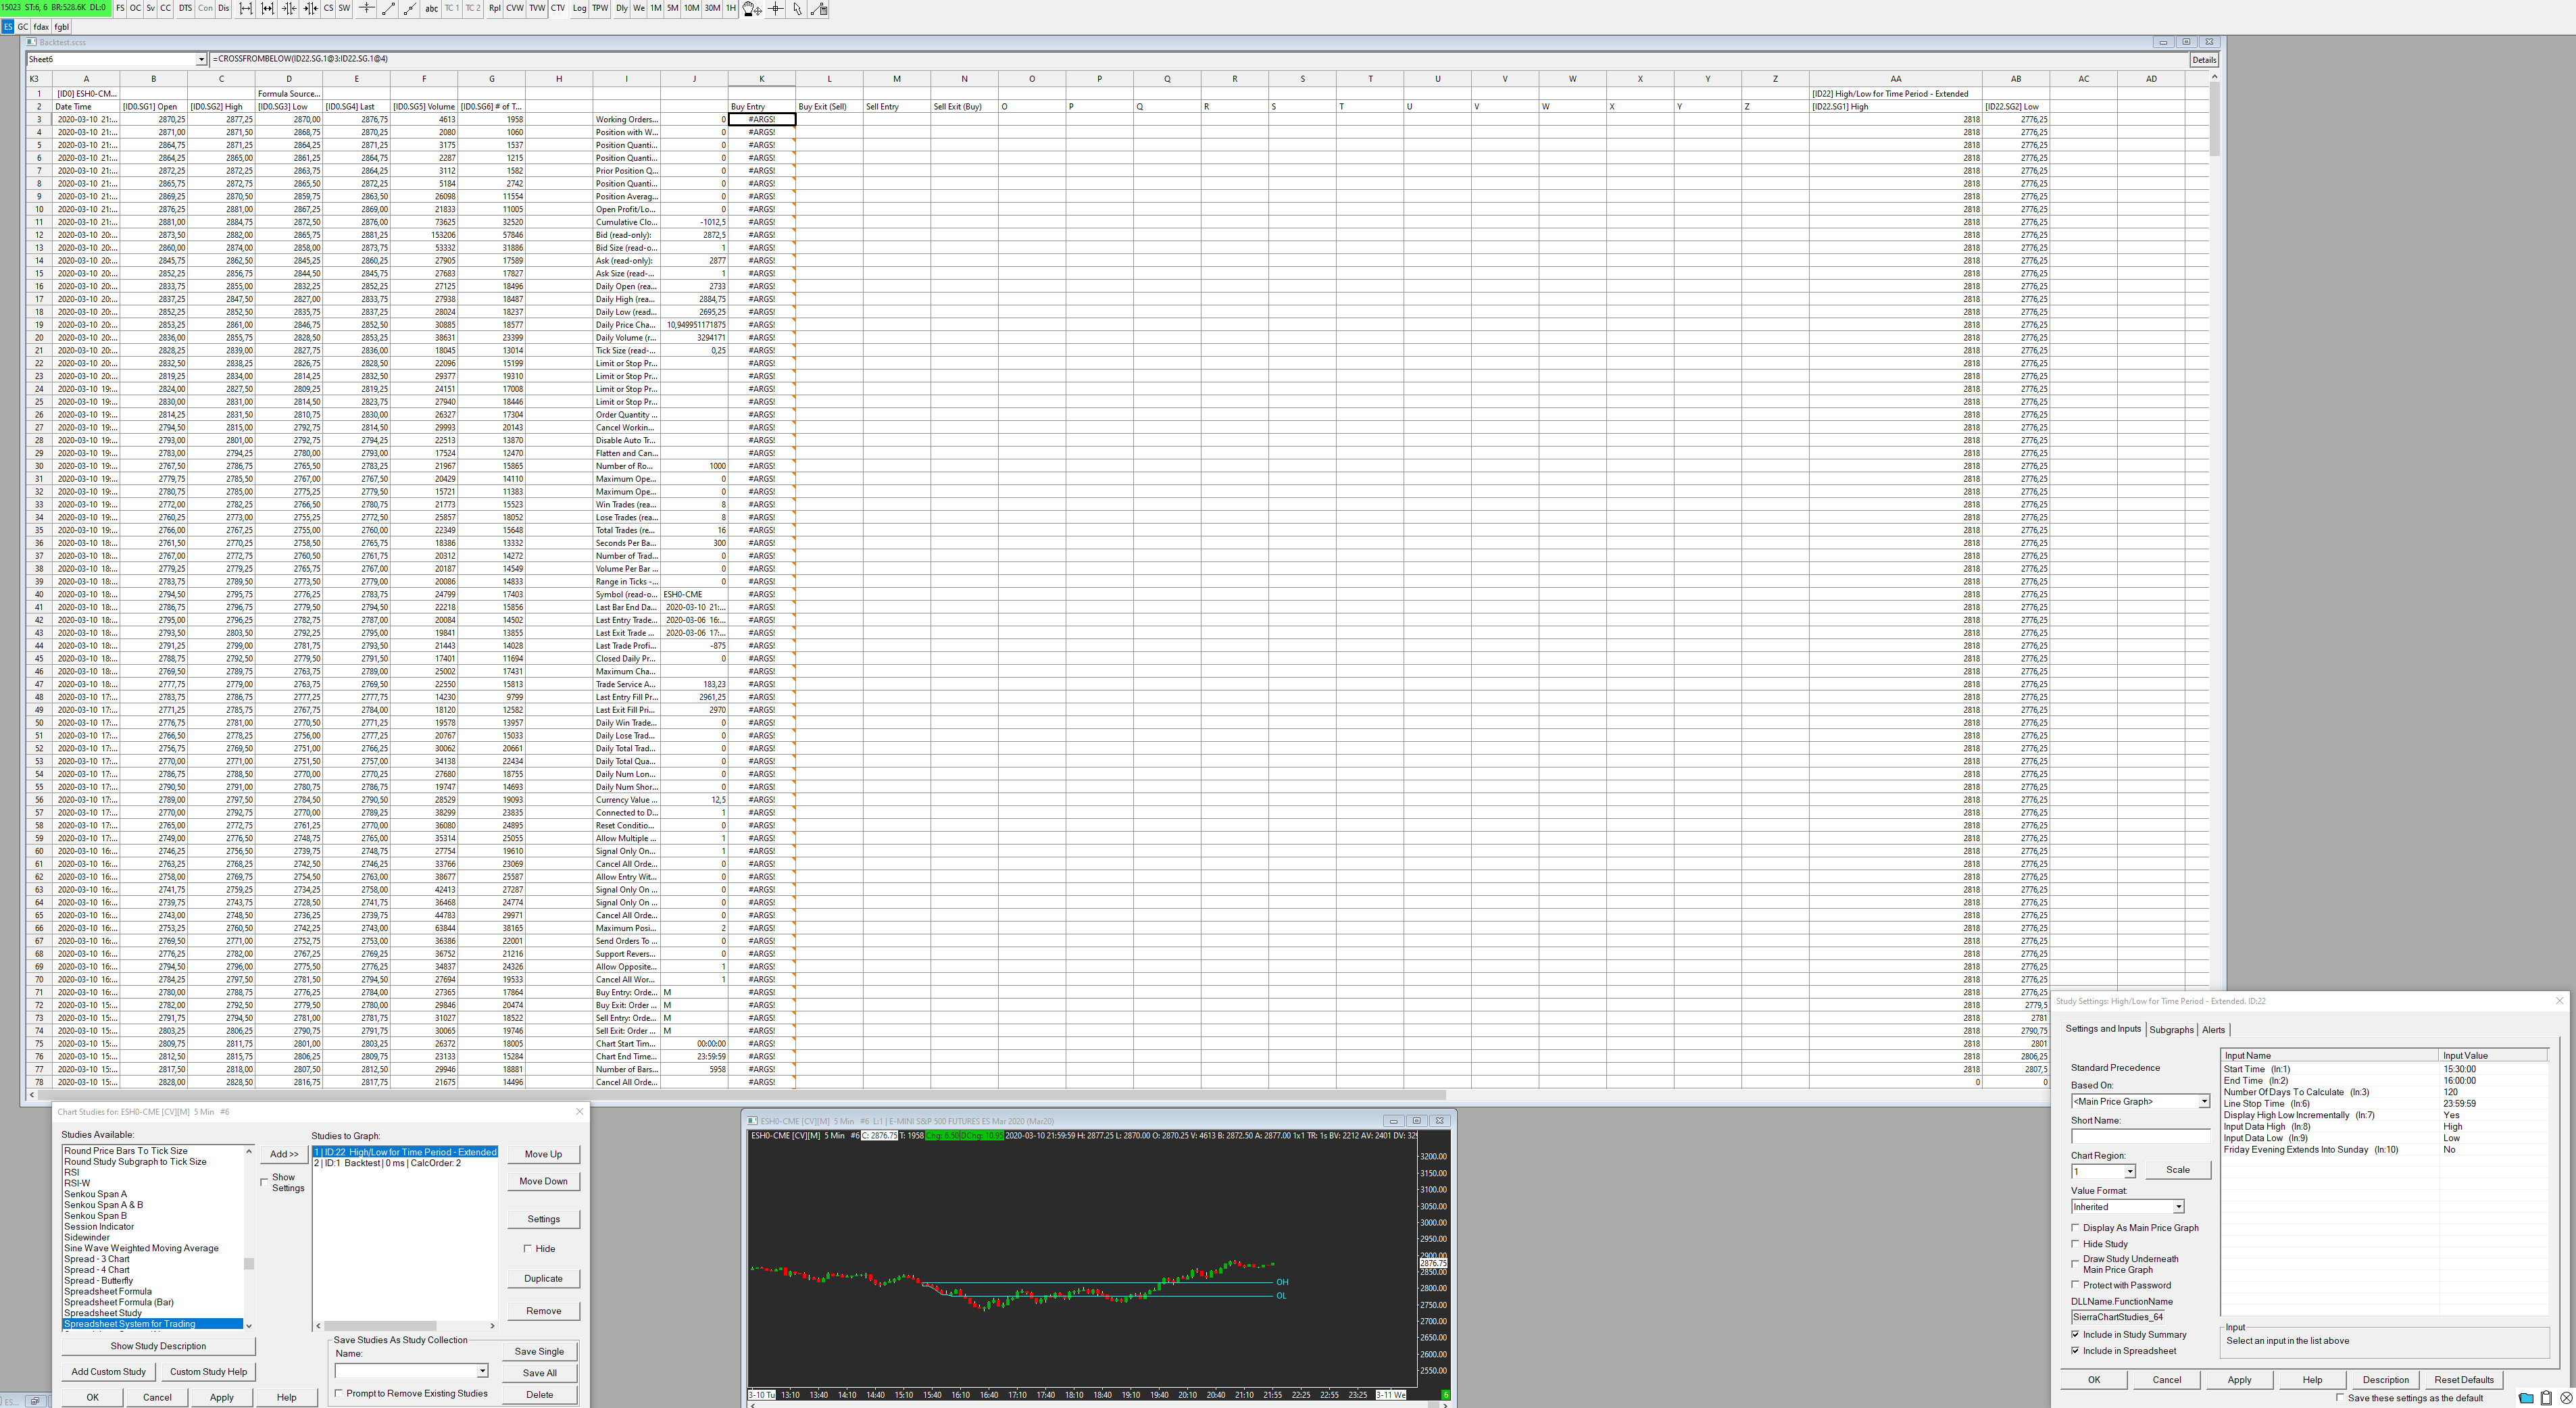Click the FS toolbar button
Viewport: 2576px width, 1408px height.
tap(120, 8)
